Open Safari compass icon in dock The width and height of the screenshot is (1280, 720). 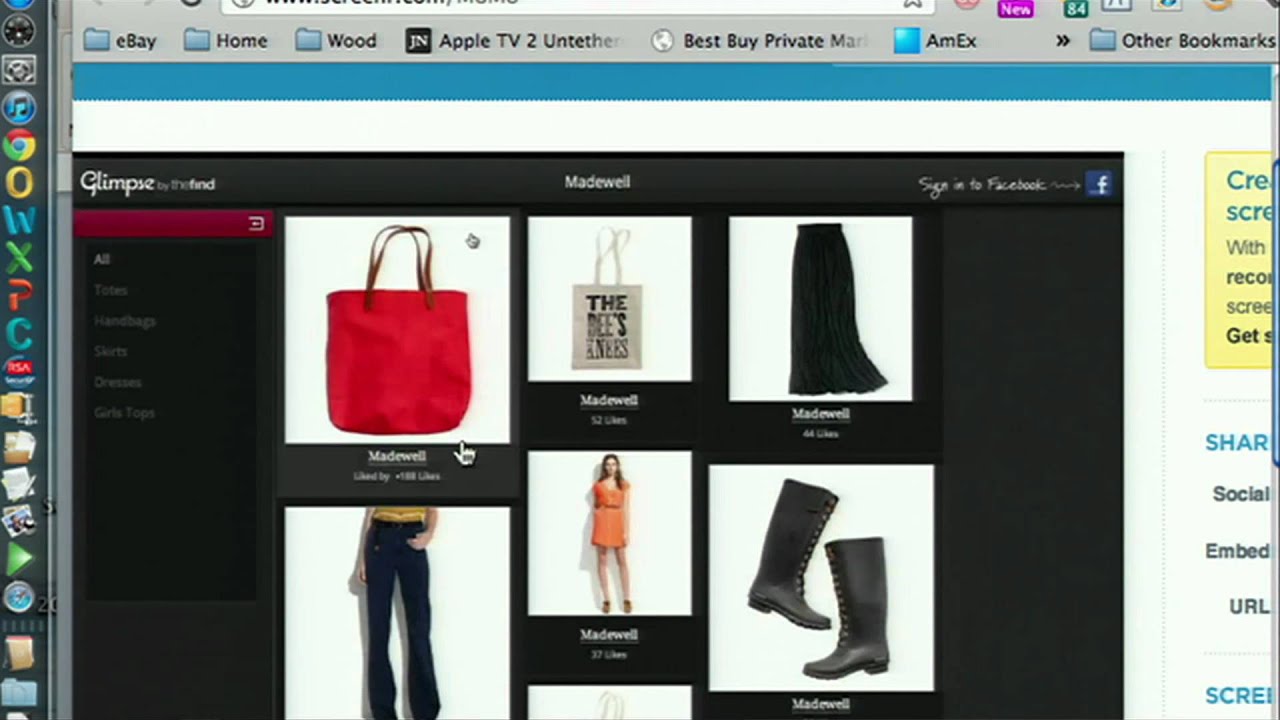coord(19,597)
